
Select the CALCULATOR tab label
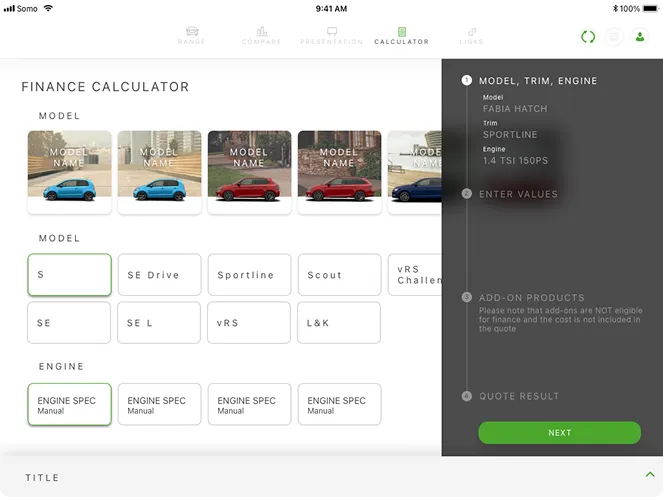pos(402,41)
